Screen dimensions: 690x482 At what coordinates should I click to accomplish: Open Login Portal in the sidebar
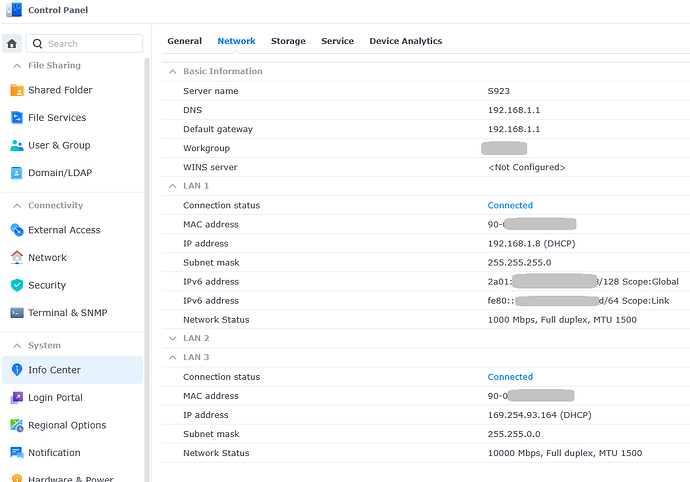click(x=55, y=398)
